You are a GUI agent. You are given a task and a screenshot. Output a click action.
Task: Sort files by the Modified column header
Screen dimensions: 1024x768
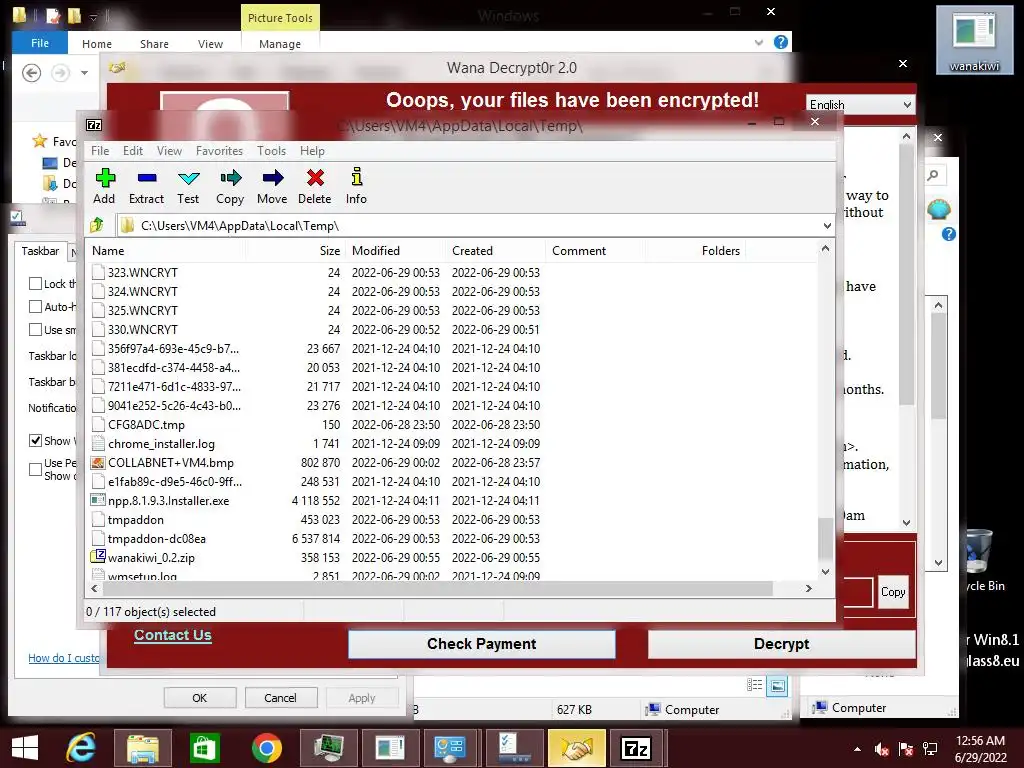click(x=395, y=251)
